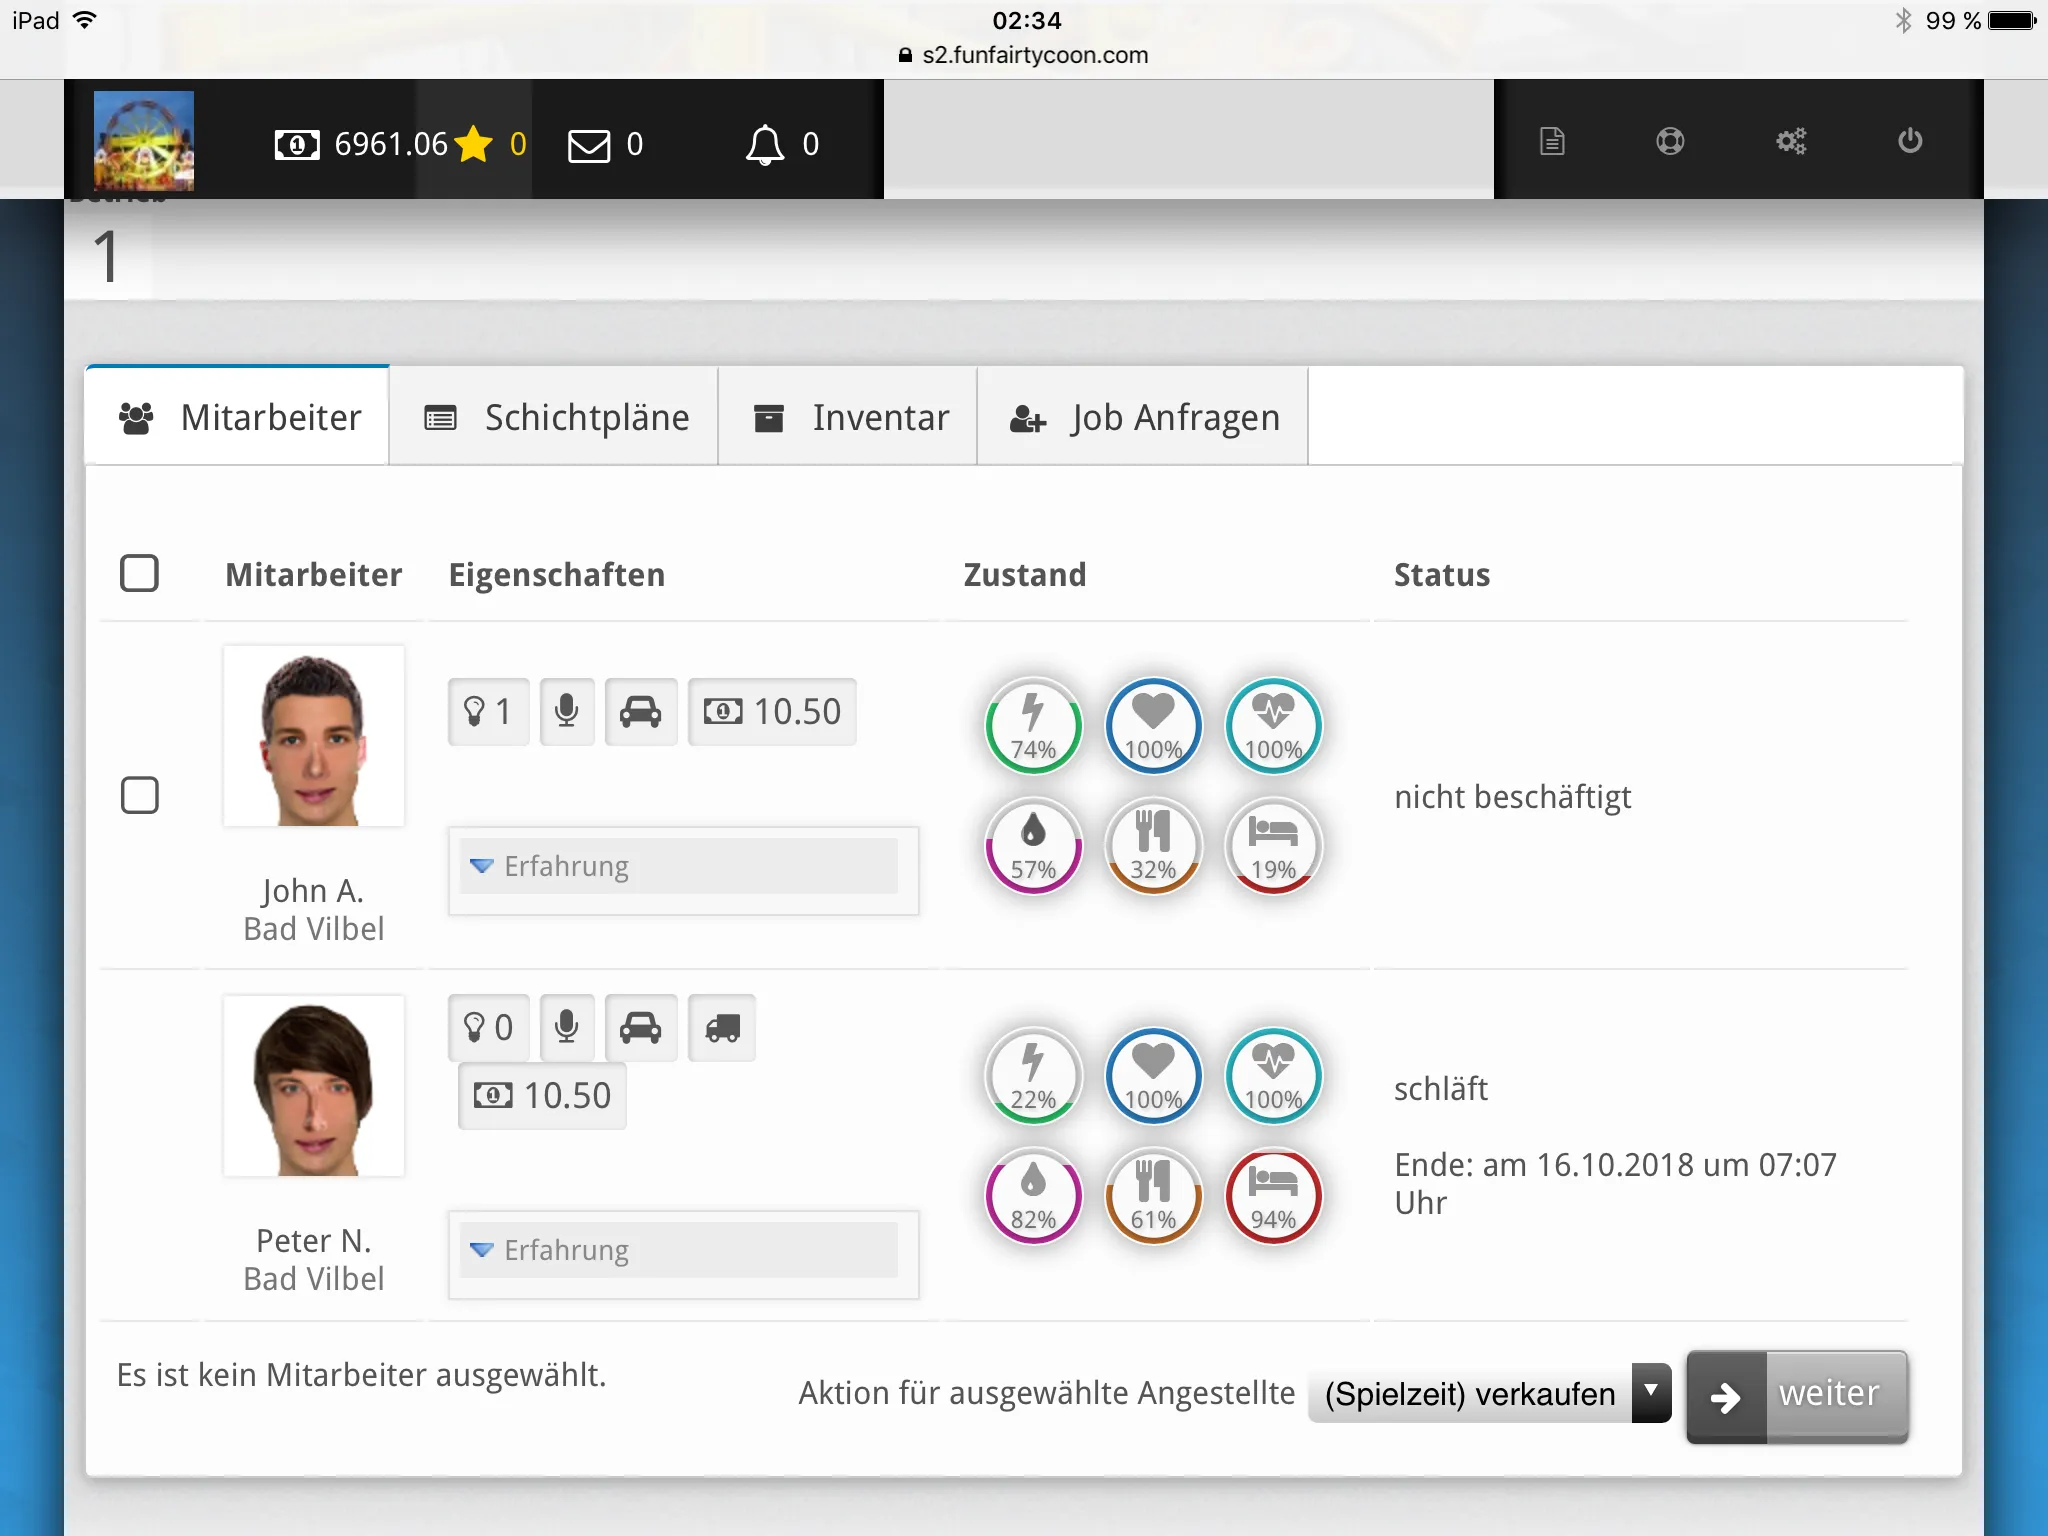Click Peter N.'s truck license icon
2048x1536 pixels.
pyautogui.click(x=722, y=1028)
